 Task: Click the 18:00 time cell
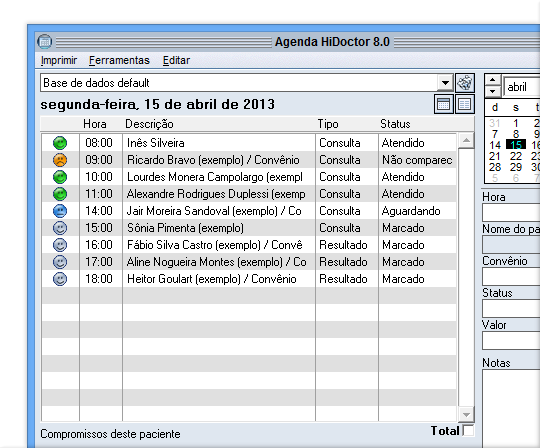click(x=99, y=279)
